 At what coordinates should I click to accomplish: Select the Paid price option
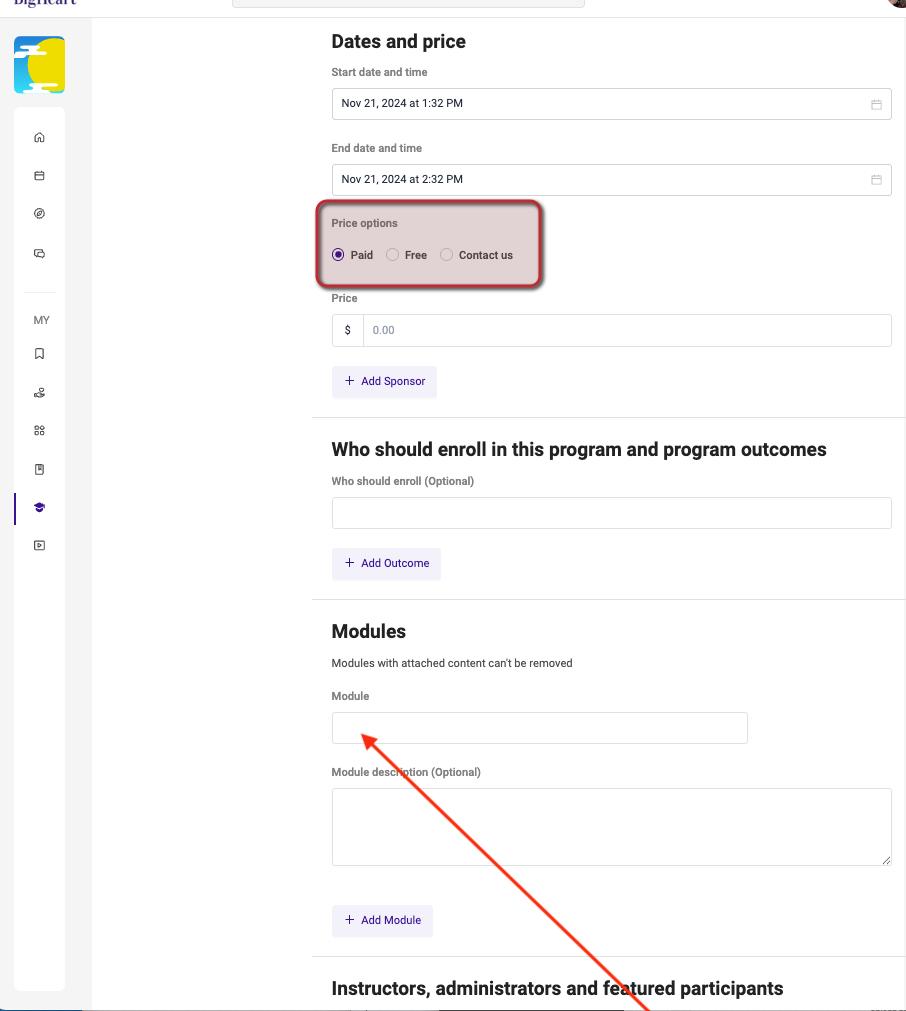click(x=338, y=255)
